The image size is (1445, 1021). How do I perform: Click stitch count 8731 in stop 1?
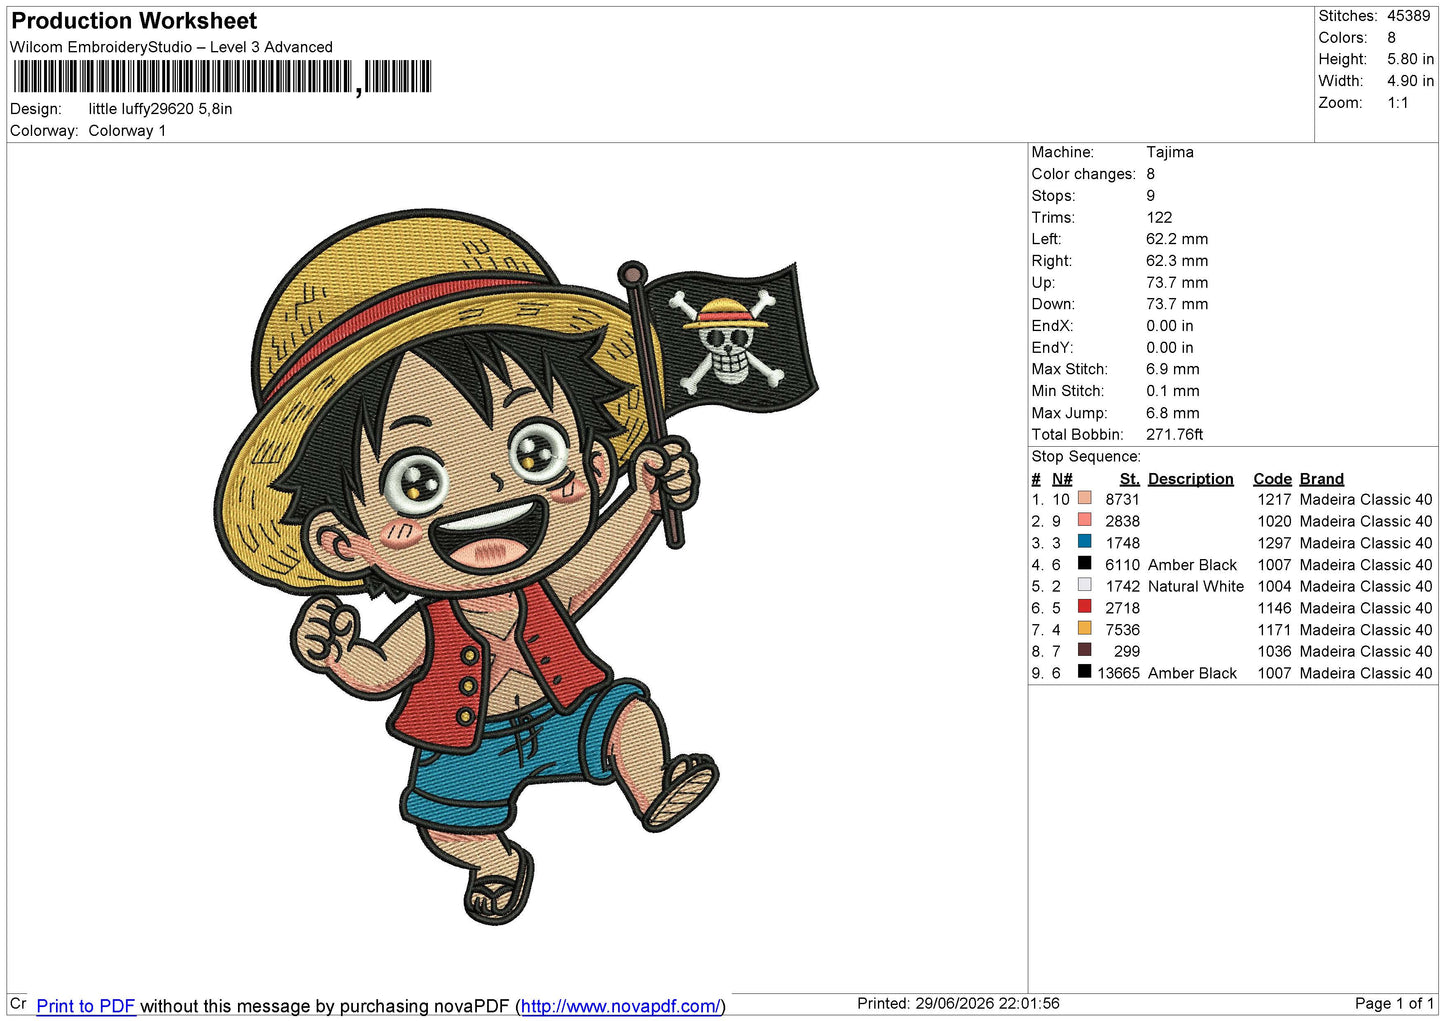click(x=1123, y=499)
